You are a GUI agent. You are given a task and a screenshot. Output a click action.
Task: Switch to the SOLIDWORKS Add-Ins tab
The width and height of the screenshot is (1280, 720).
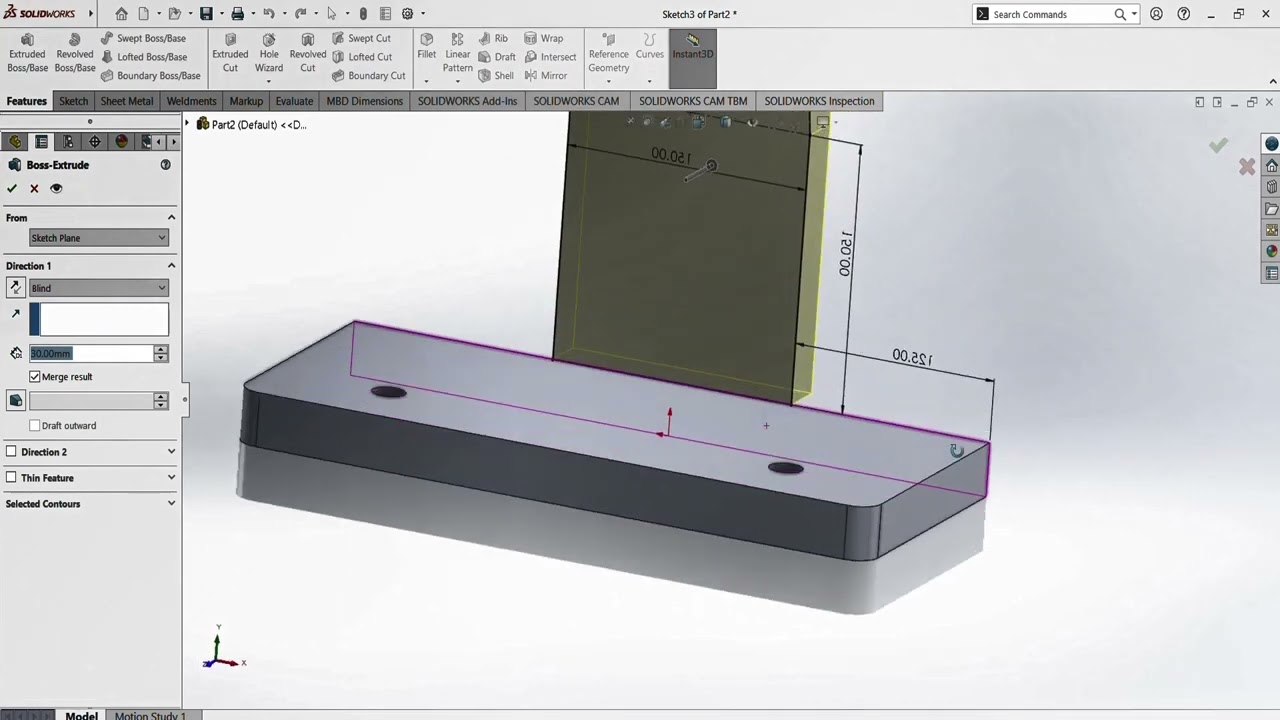click(x=467, y=101)
